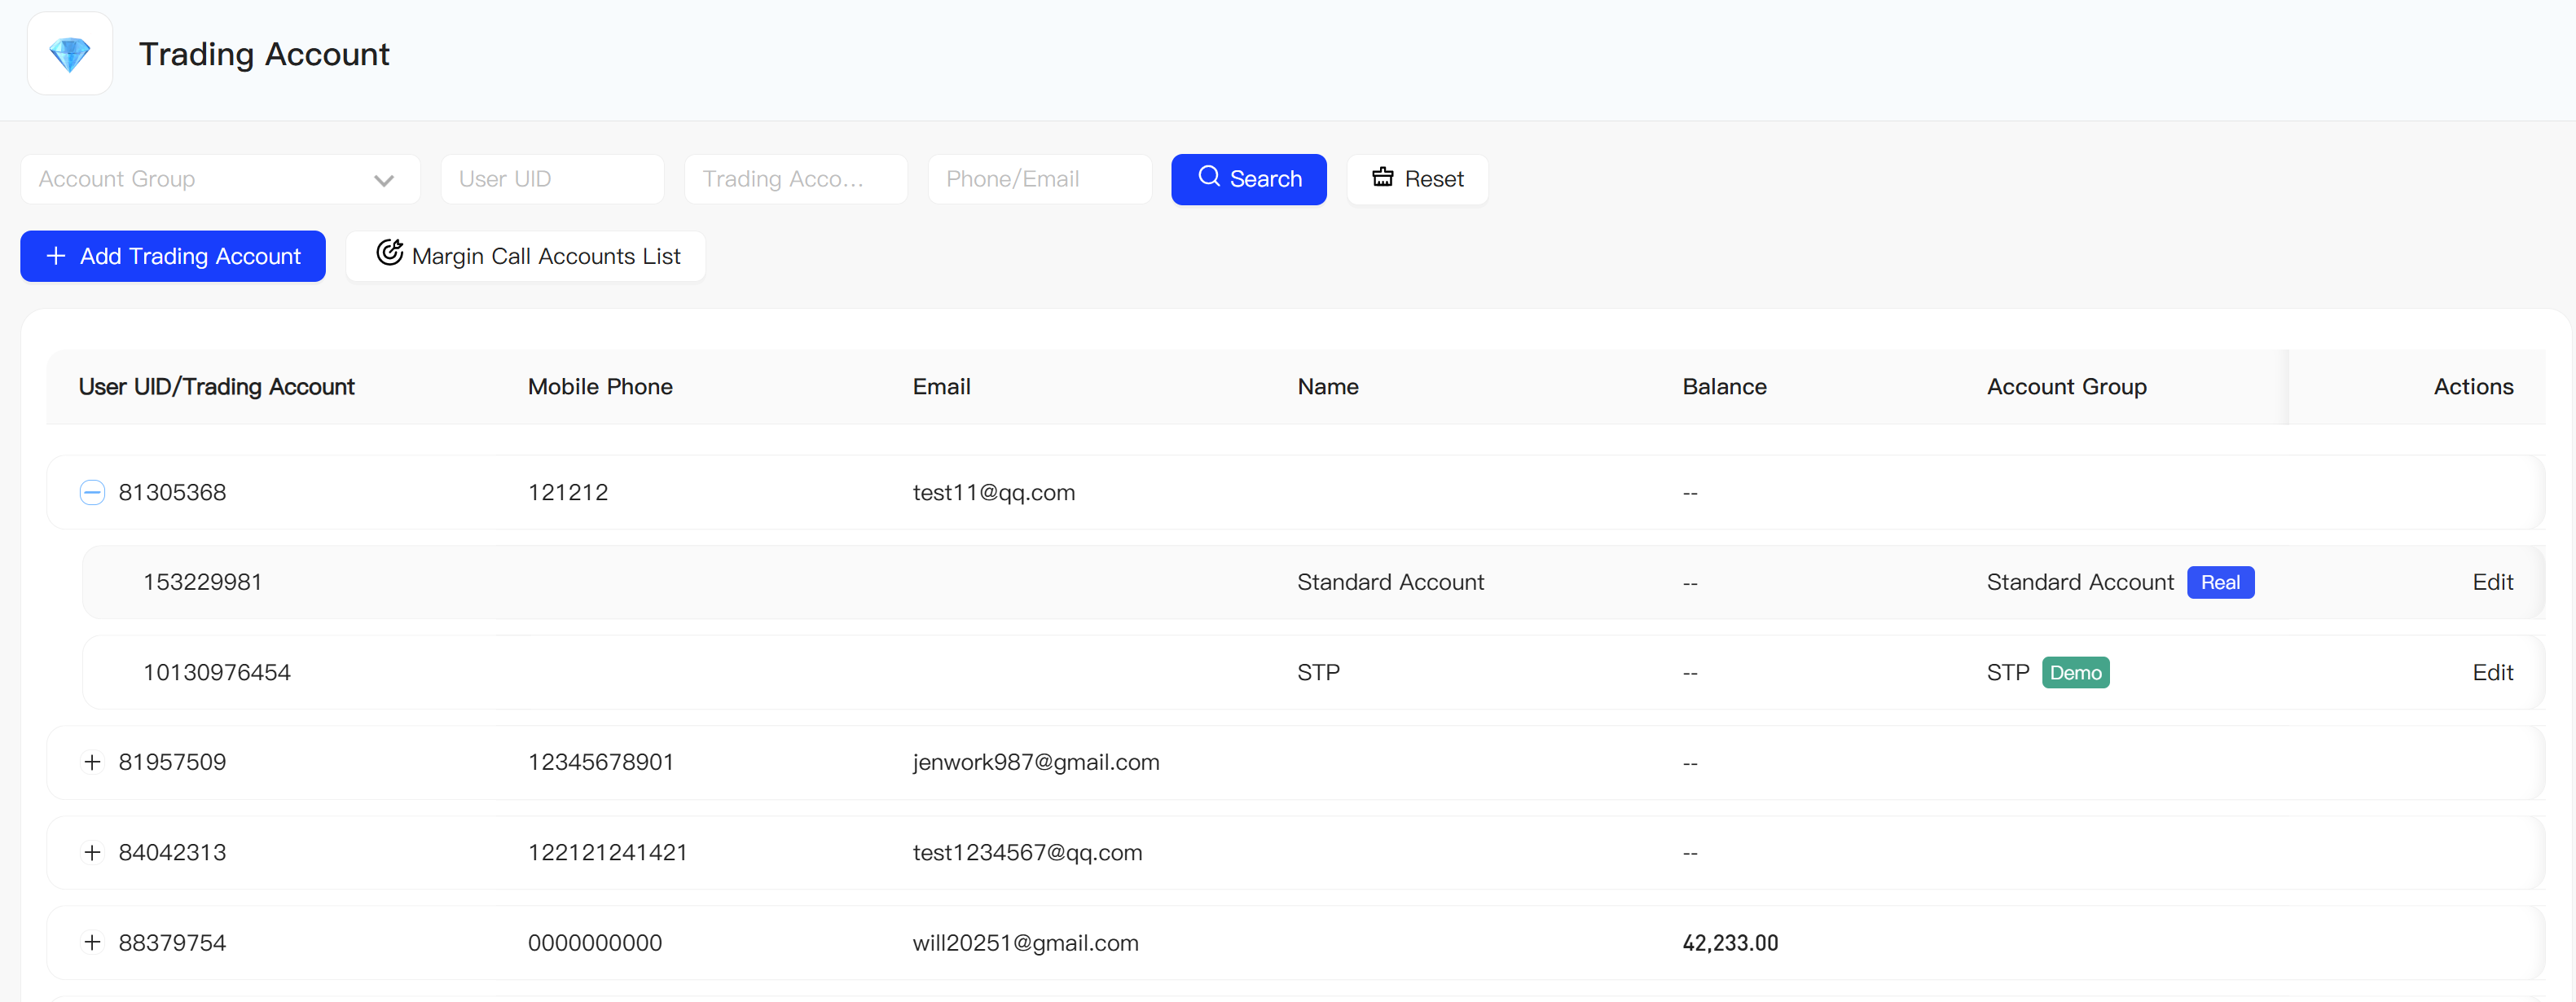Click email test1234567@qq.com
Image resolution: width=2576 pixels, height=1002 pixels.
point(1027,852)
